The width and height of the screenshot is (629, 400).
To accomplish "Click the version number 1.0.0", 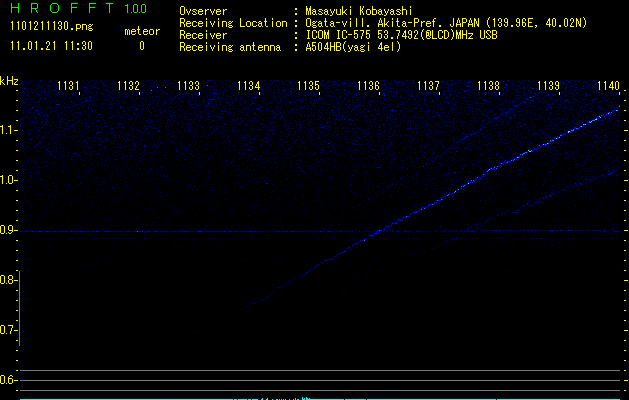I will 136,8.
